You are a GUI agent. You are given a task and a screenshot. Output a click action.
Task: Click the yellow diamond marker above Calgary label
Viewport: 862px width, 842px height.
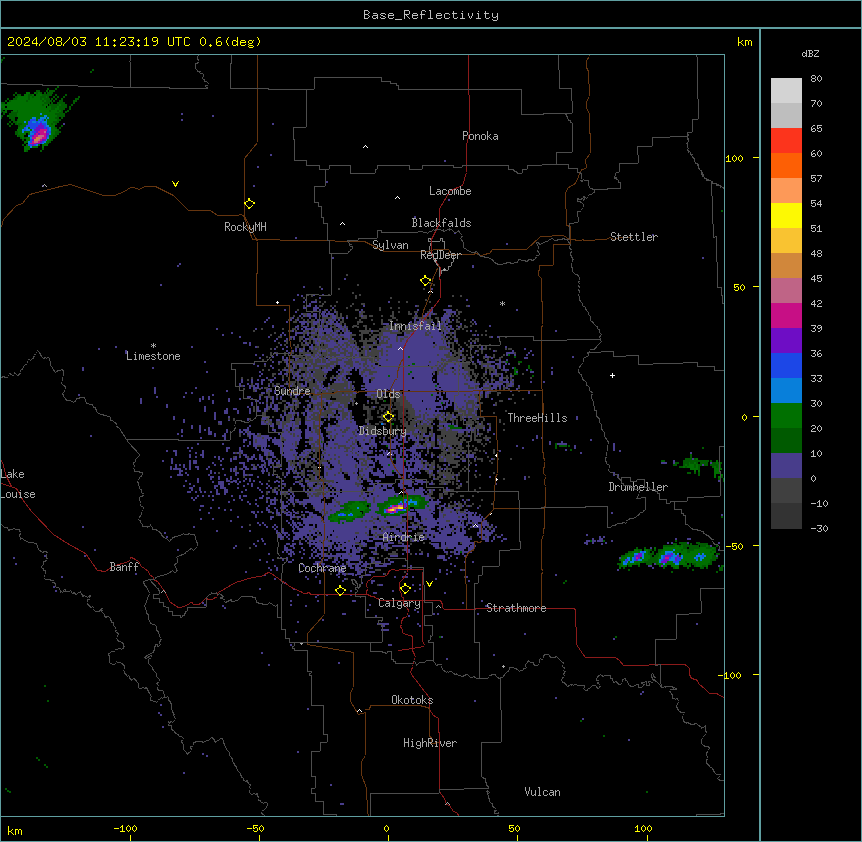[x=405, y=589]
